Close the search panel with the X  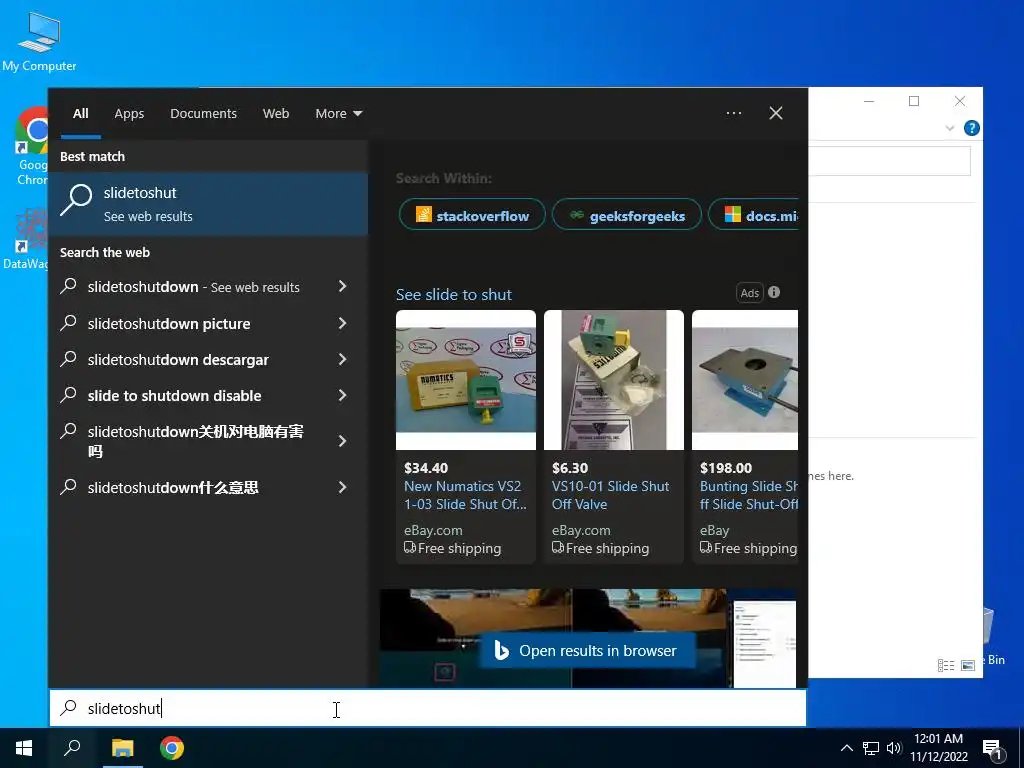tap(776, 113)
